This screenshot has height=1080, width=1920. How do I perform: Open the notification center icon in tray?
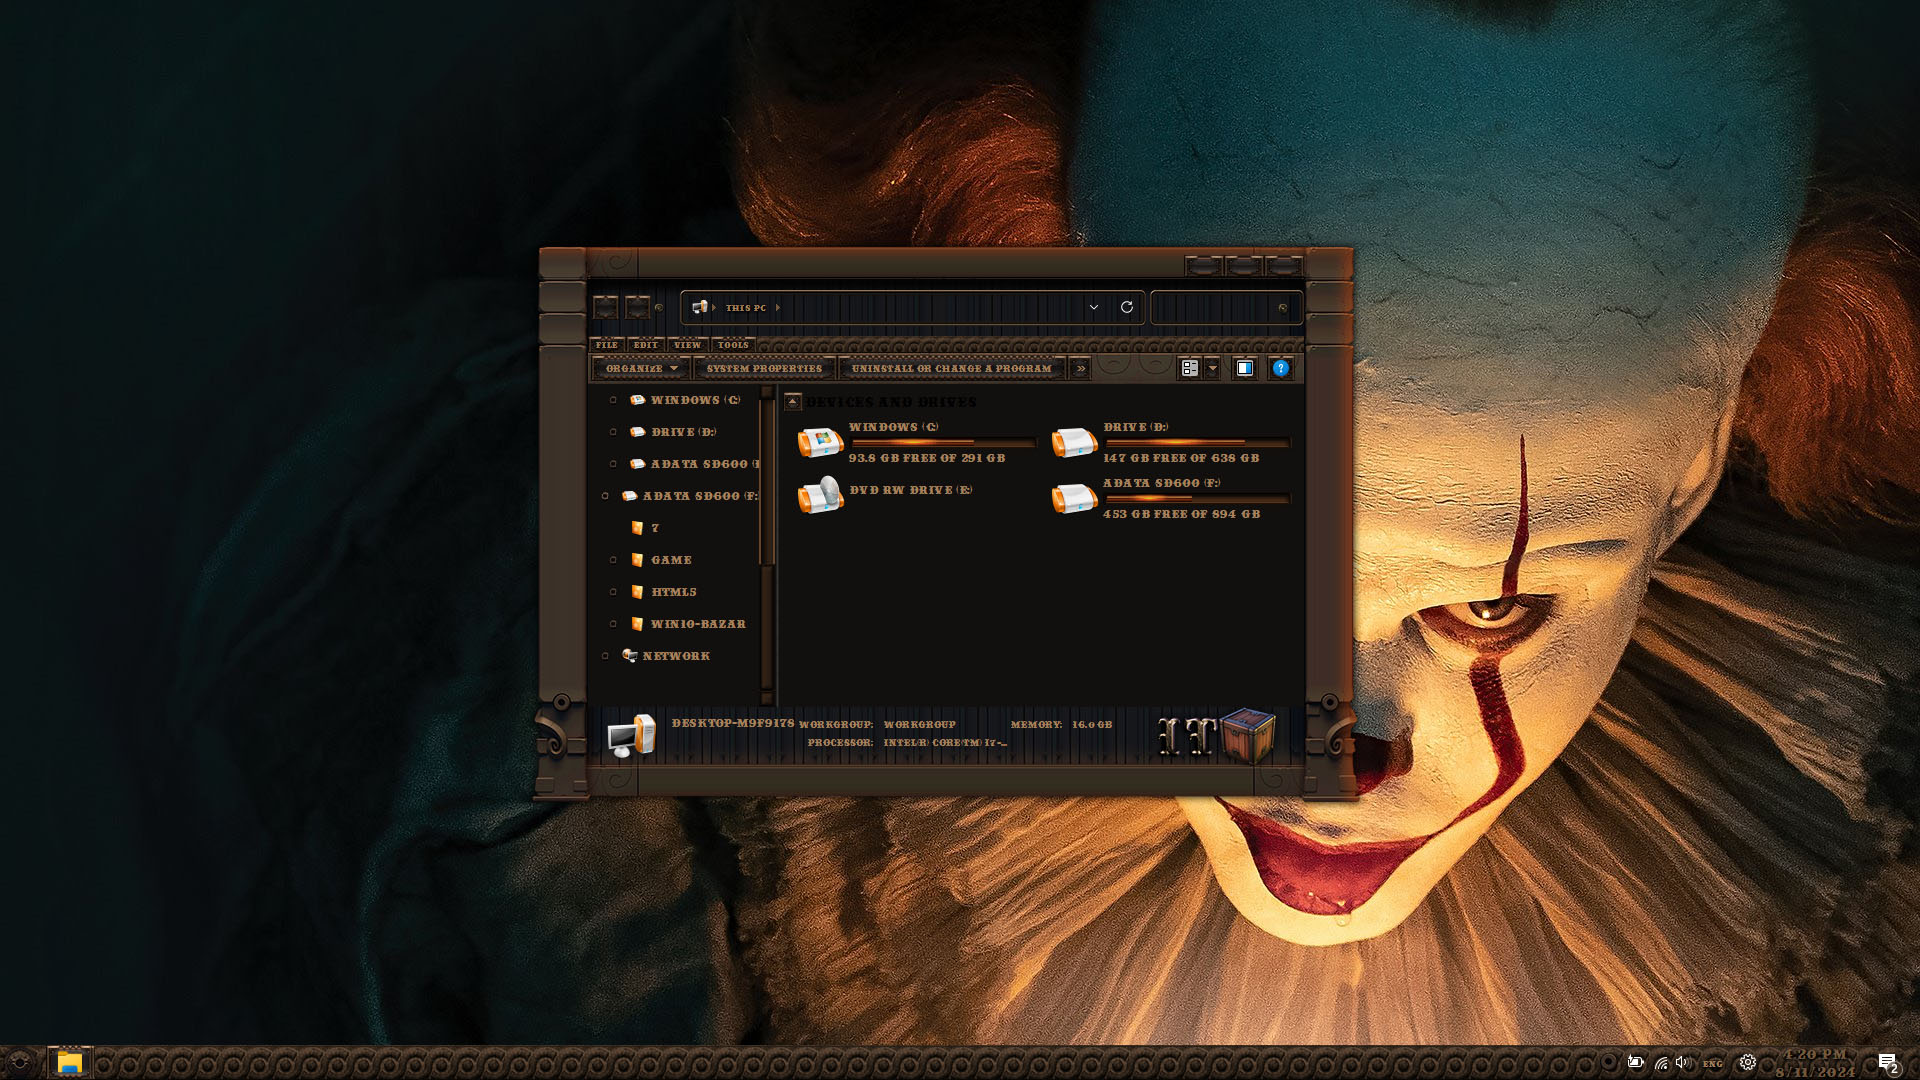pyautogui.click(x=1886, y=1062)
